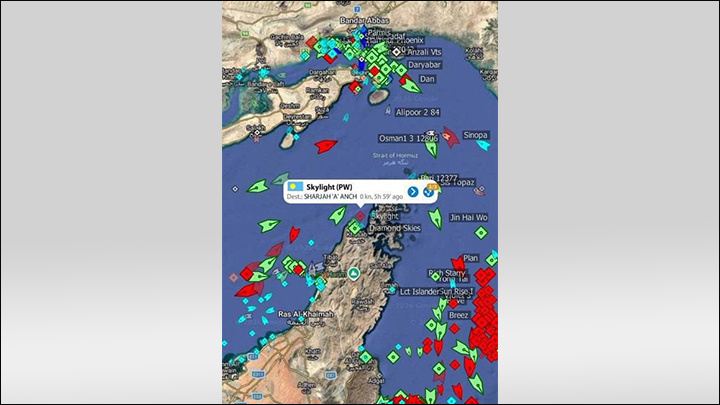Select cyan vessel right of Sinopa label
720x405 pixels.
pos(483,145)
